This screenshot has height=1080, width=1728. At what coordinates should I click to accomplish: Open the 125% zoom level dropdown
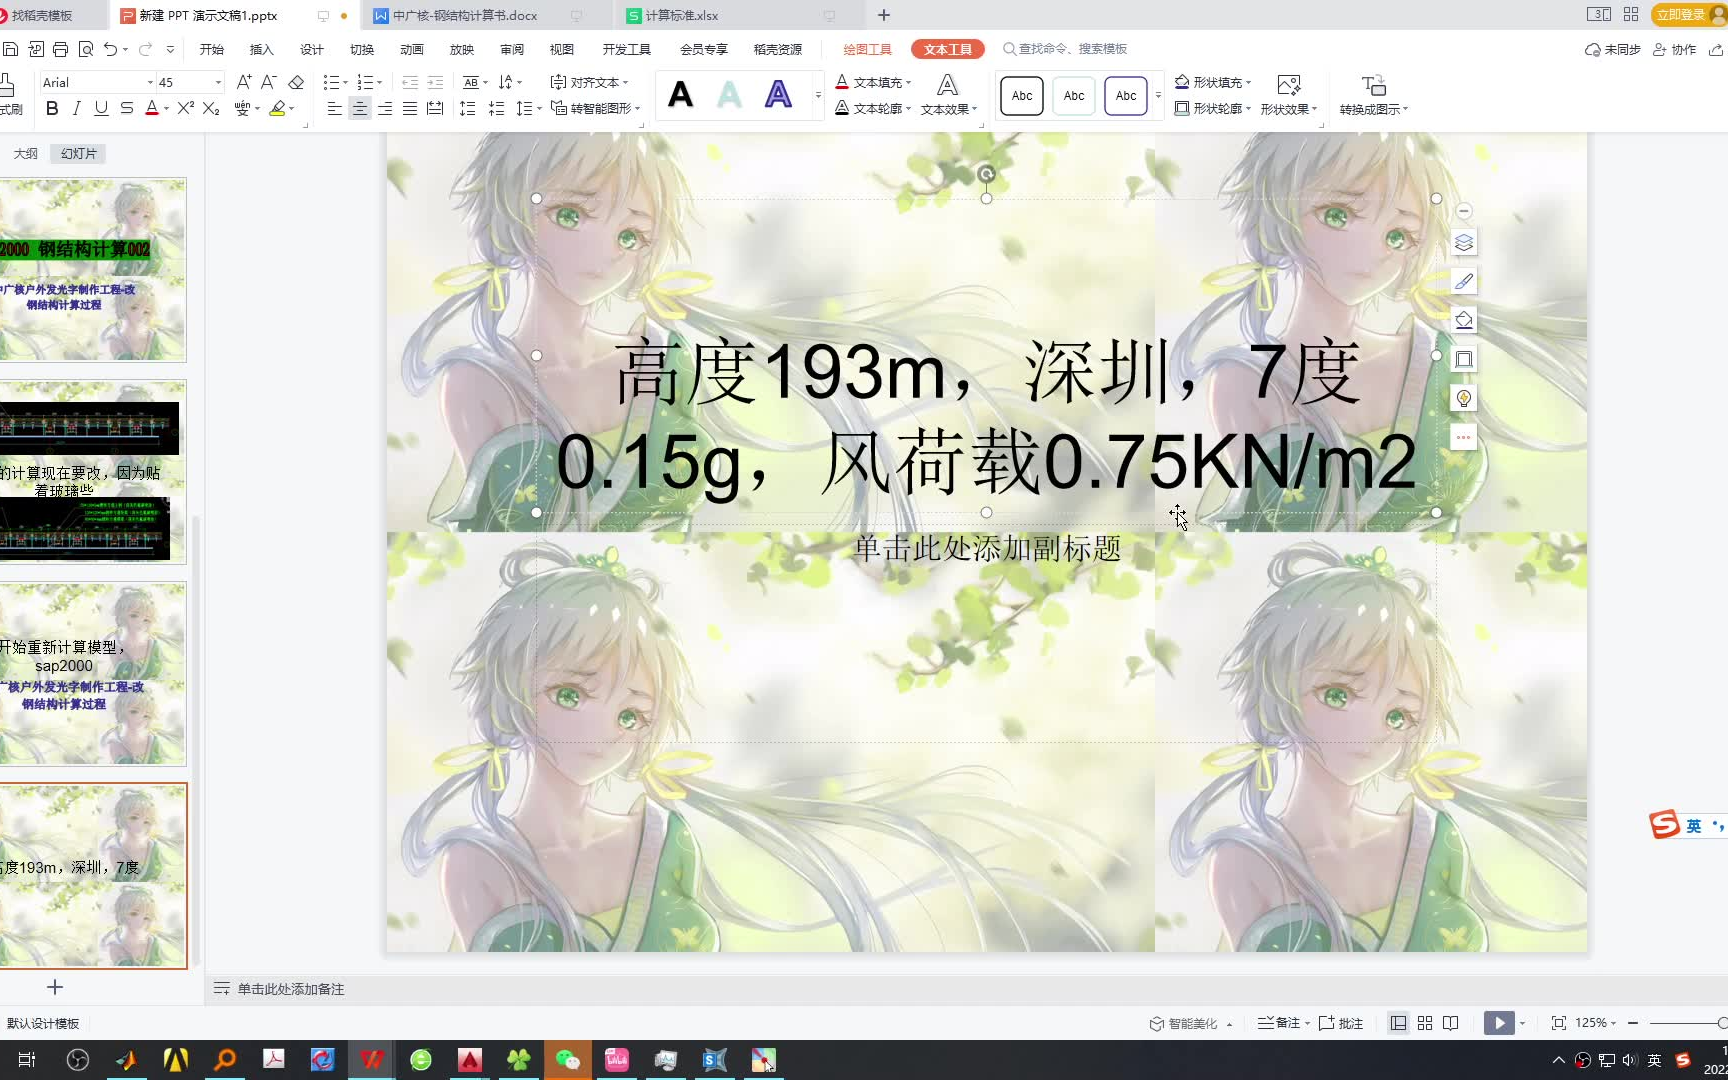(1596, 1023)
